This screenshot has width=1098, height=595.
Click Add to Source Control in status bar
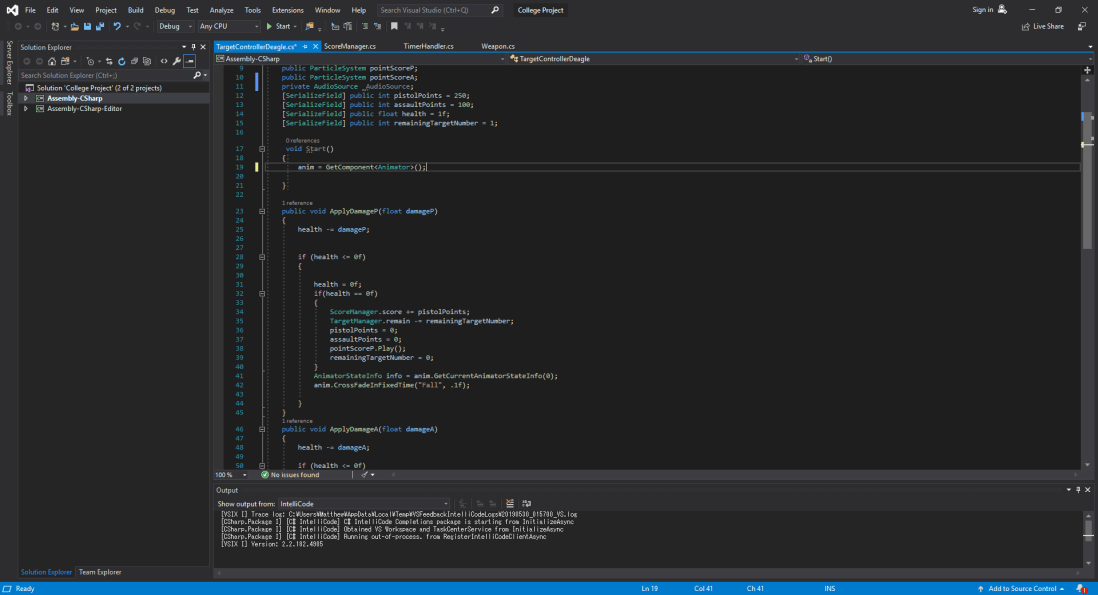pos(1021,589)
